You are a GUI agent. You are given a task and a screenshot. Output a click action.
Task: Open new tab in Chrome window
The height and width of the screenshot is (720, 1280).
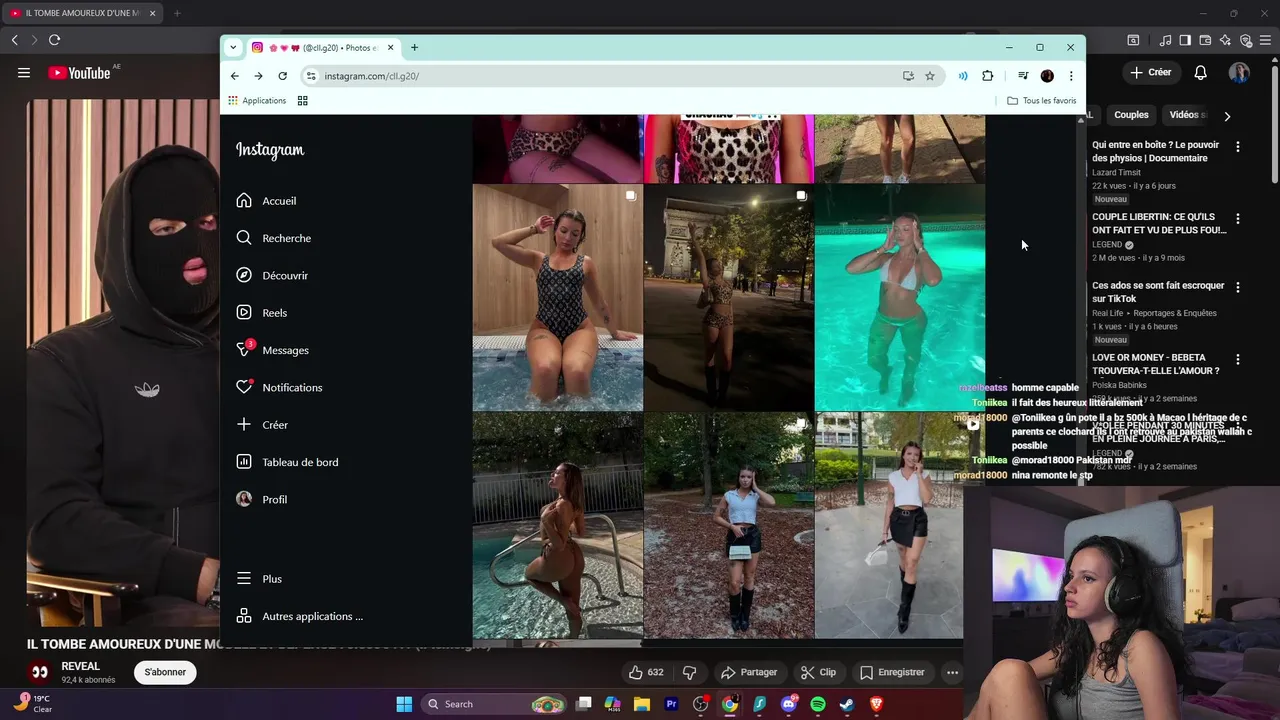(x=414, y=47)
